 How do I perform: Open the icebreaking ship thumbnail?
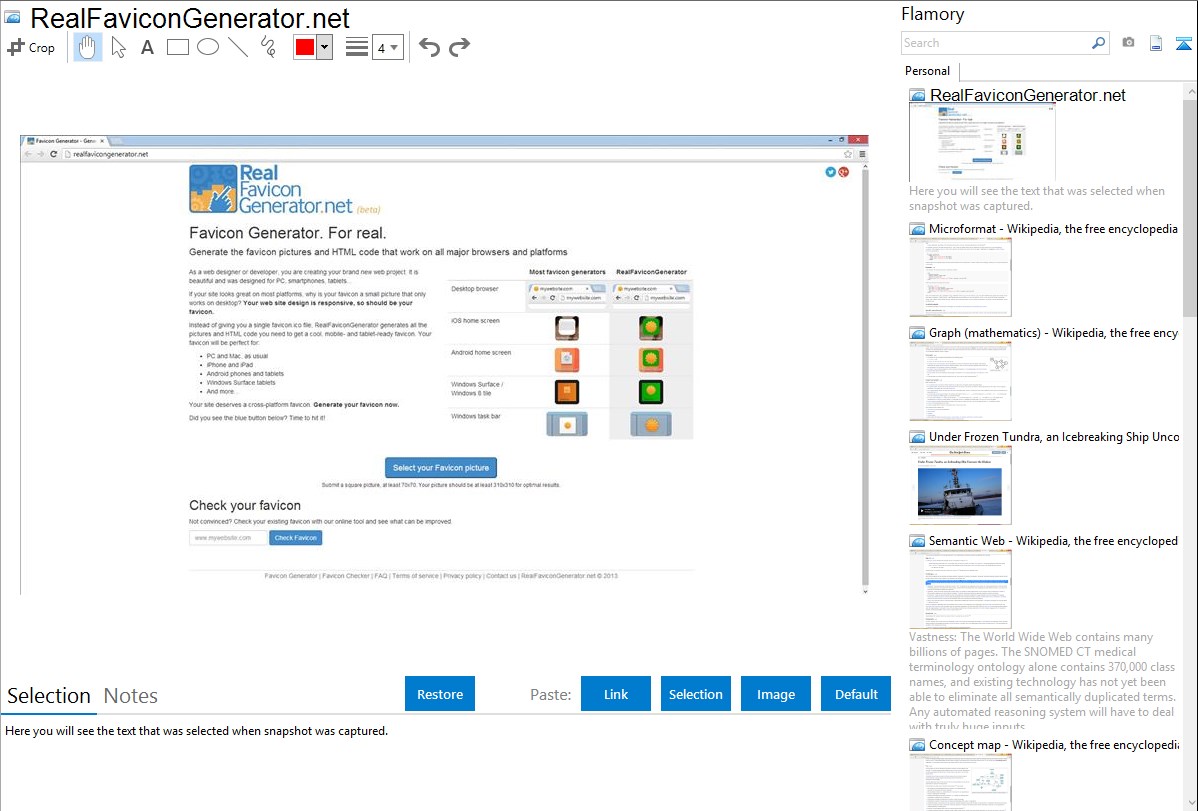[x=960, y=485]
